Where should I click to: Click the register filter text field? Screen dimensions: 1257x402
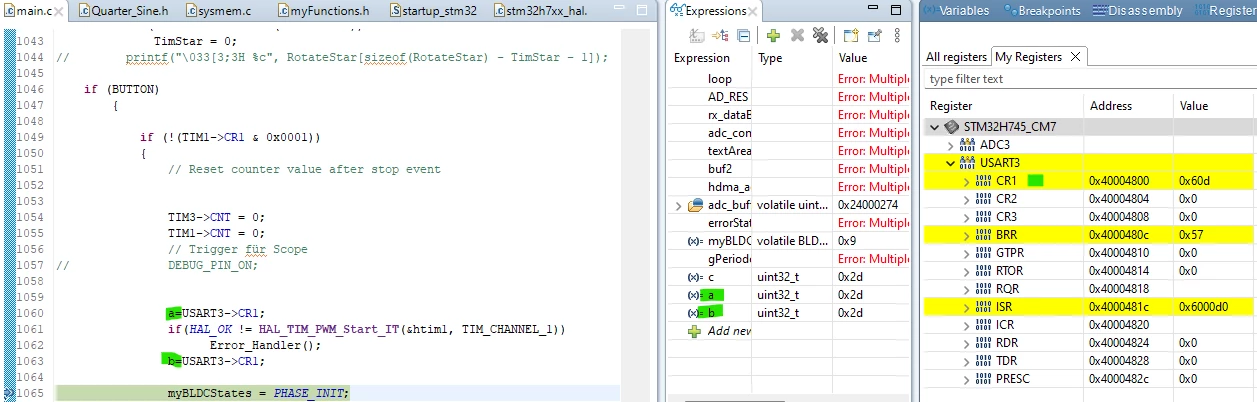(1088, 79)
